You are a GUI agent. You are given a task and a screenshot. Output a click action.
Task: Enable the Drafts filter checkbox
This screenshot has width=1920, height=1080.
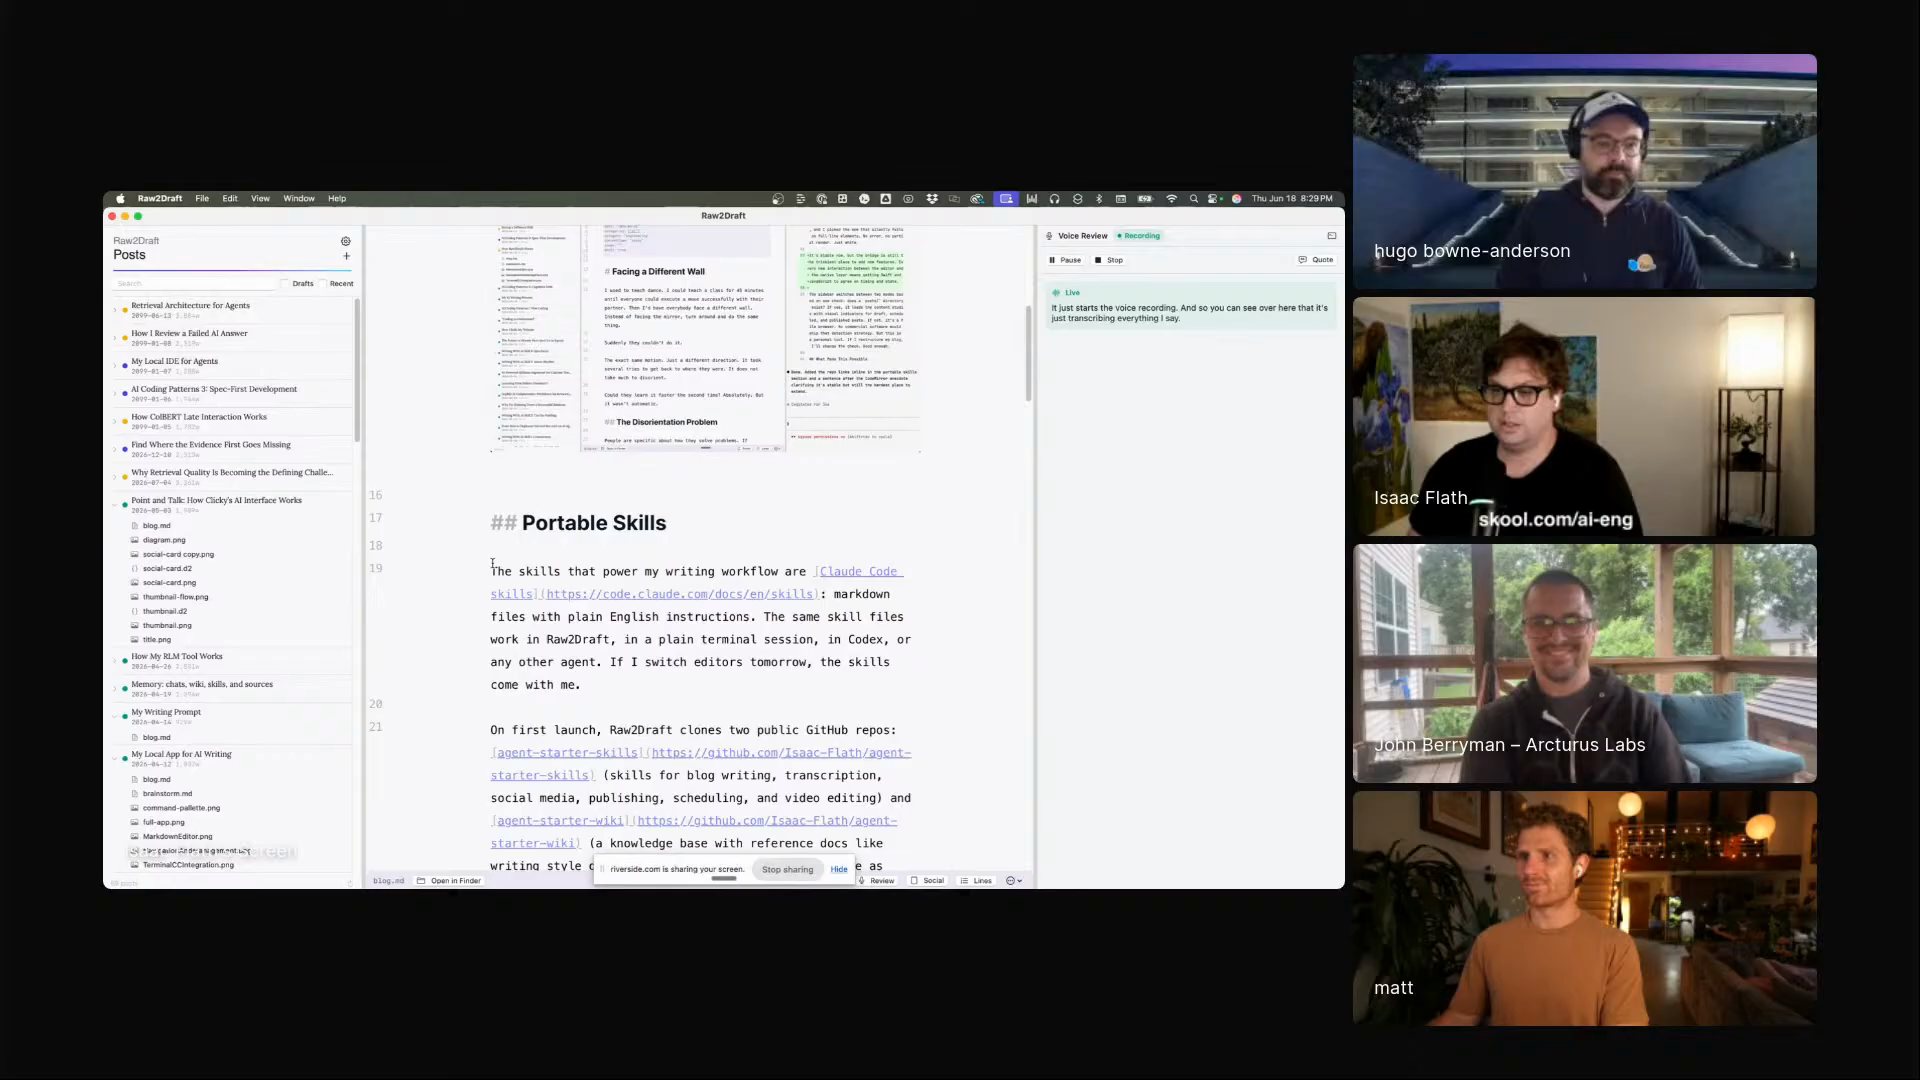(x=285, y=284)
